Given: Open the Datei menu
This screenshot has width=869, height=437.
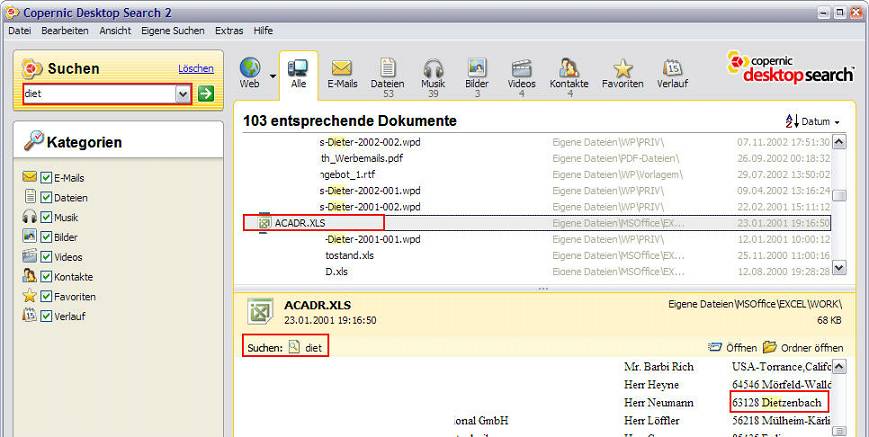Looking at the screenshot, I should (19, 30).
